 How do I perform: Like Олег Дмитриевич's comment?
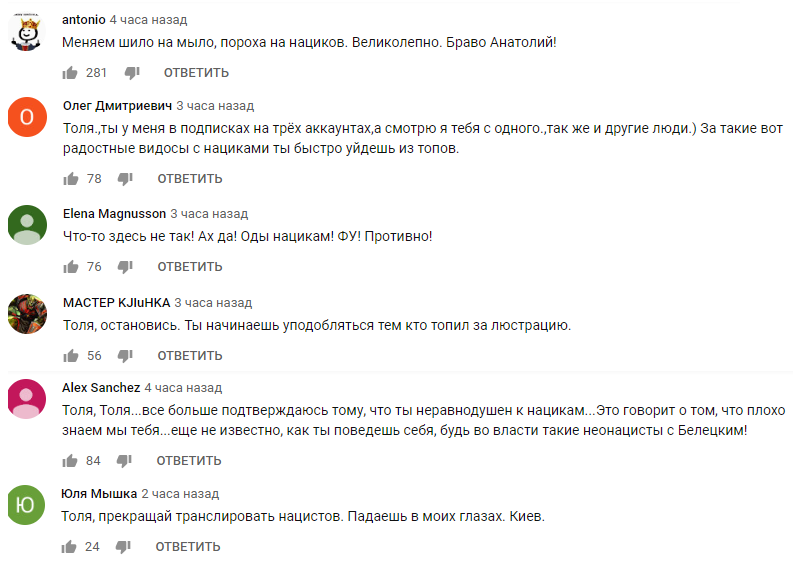pyautogui.click(x=70, y=179)
